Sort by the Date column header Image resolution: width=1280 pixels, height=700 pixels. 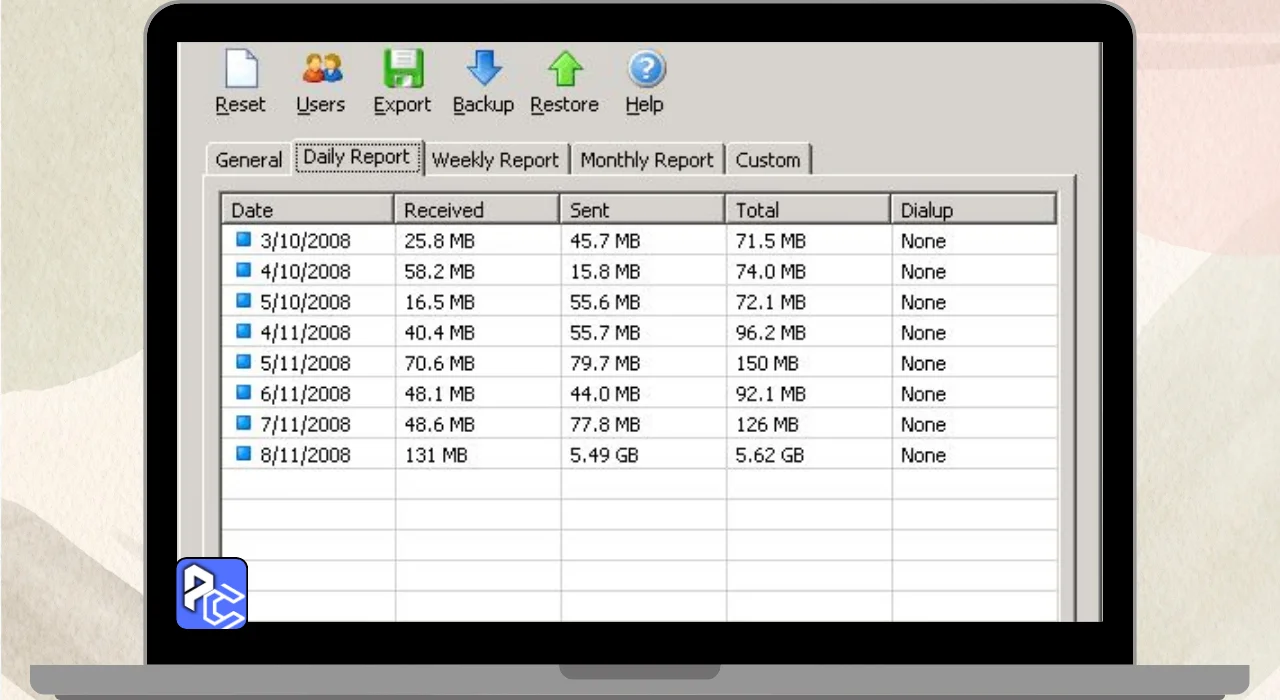coord(307,210)
